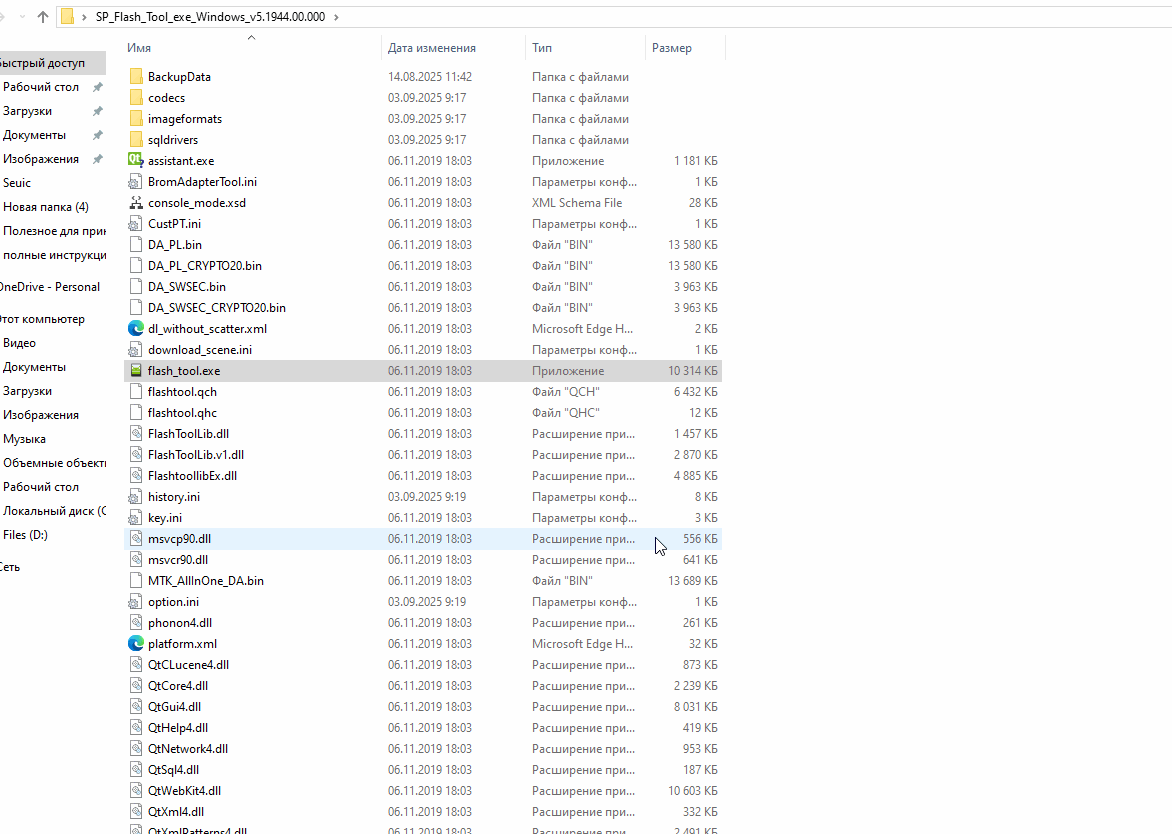Open the Files (D:) drive
The image size is (1172, 834).
(x=25, y=535)
